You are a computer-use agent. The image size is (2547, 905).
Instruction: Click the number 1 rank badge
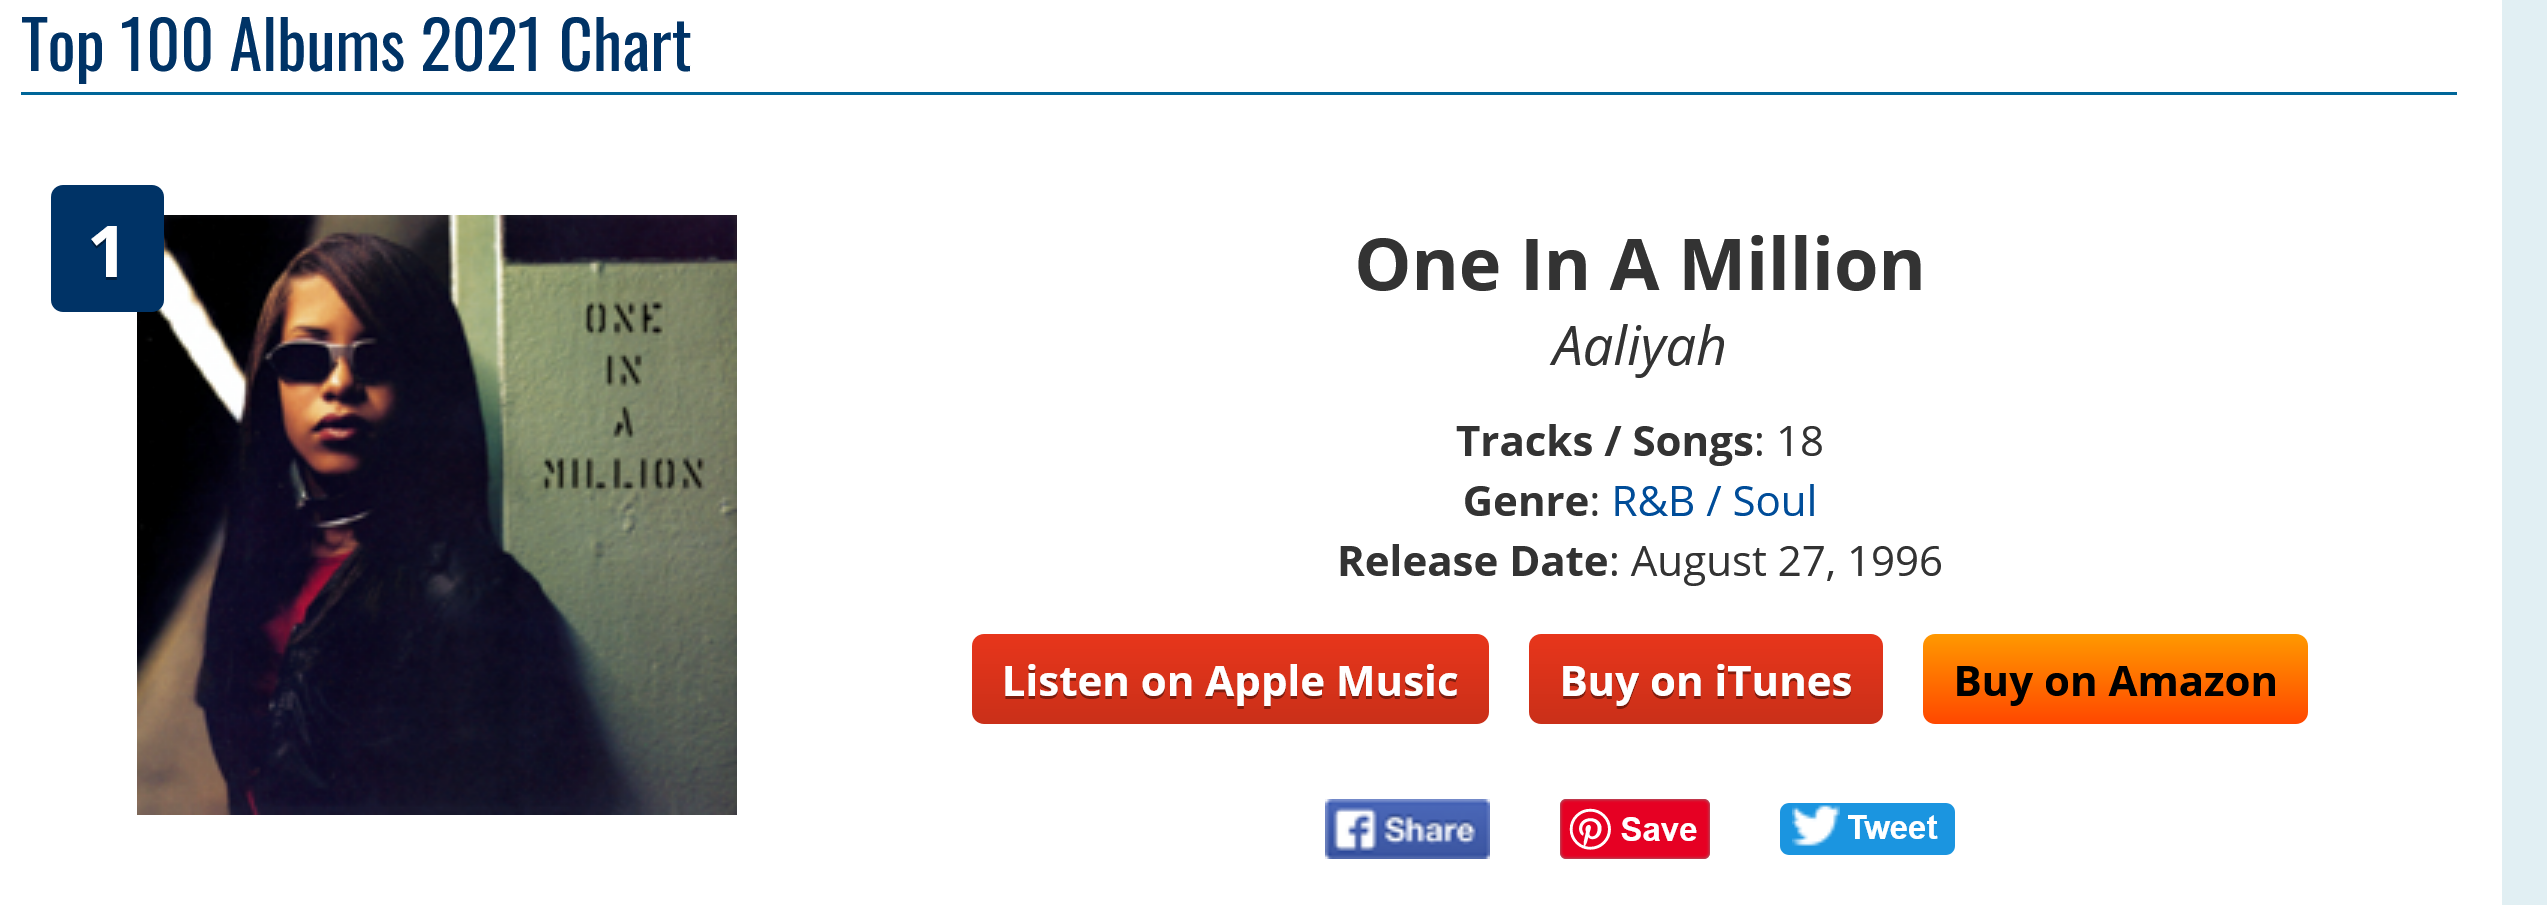pyautogui.click(x=107, y=249)
